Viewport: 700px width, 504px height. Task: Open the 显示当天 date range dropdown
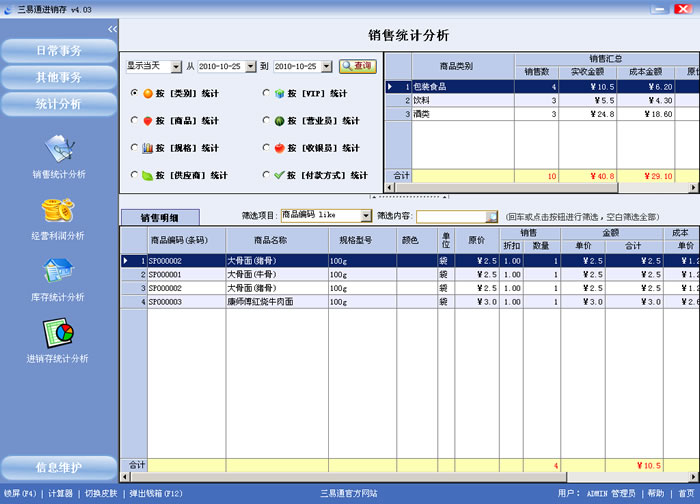[x=176, y=67]
